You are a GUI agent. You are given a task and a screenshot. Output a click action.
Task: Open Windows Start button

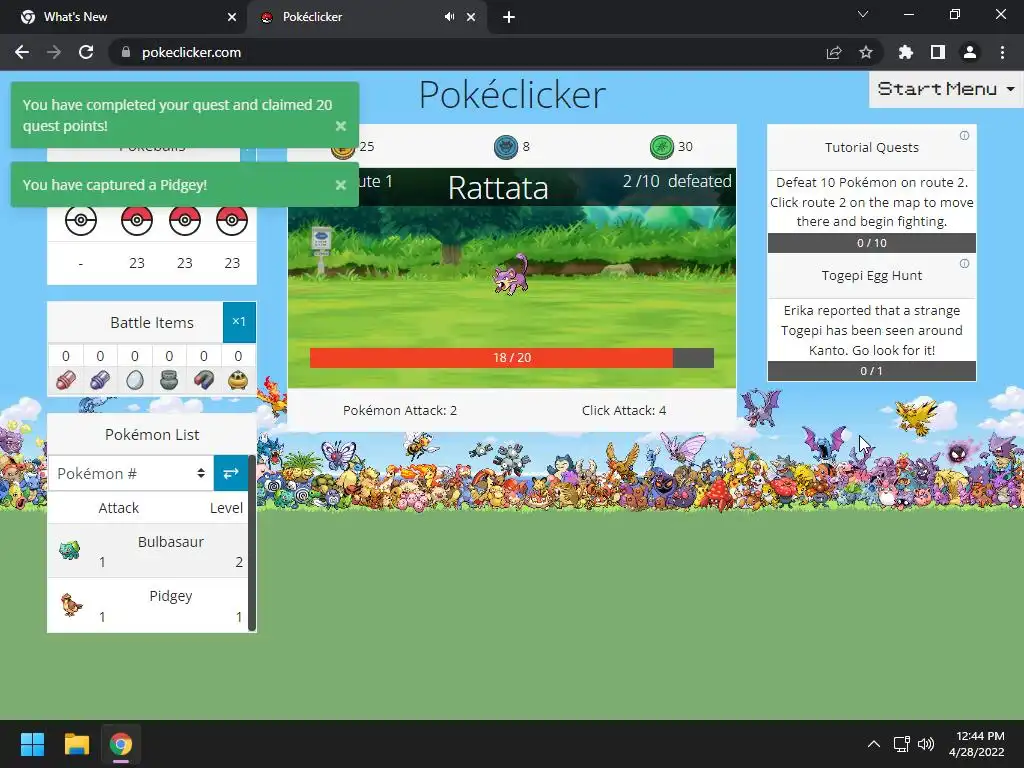(x=32, y=744)
